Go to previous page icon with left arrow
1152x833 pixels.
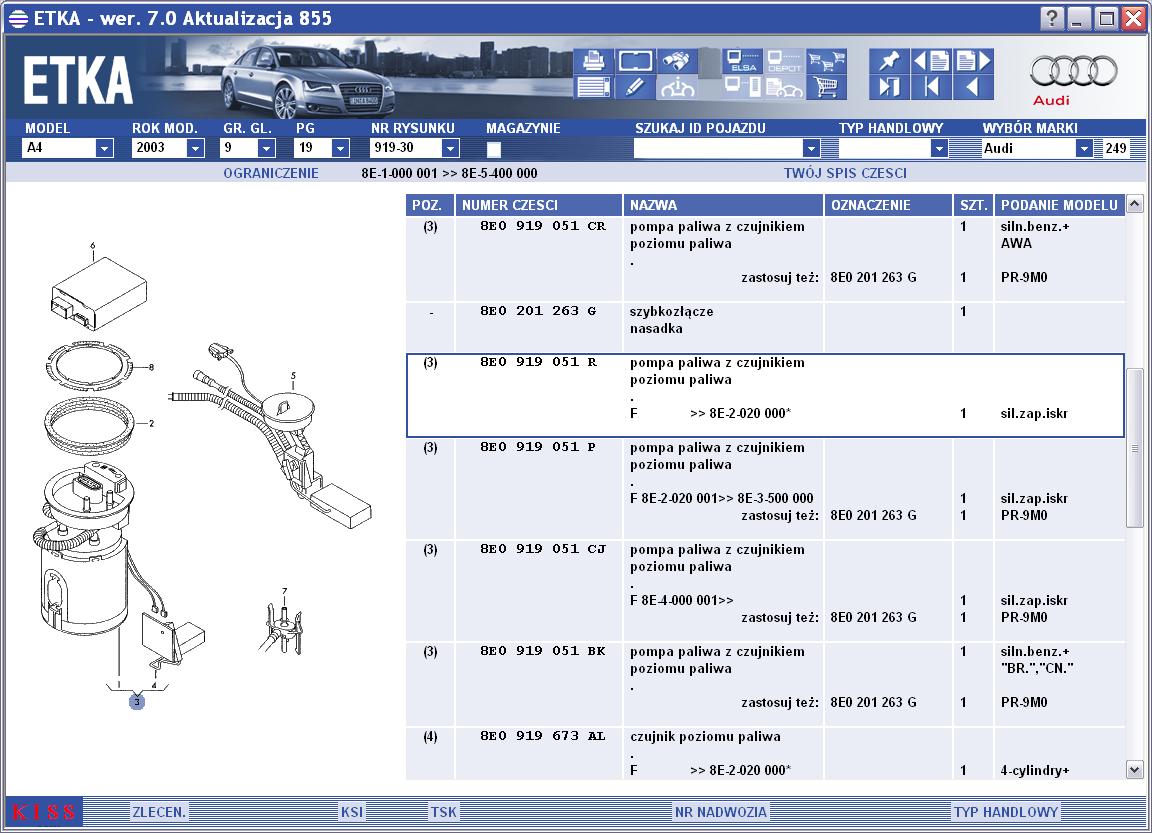click(932, 61)
